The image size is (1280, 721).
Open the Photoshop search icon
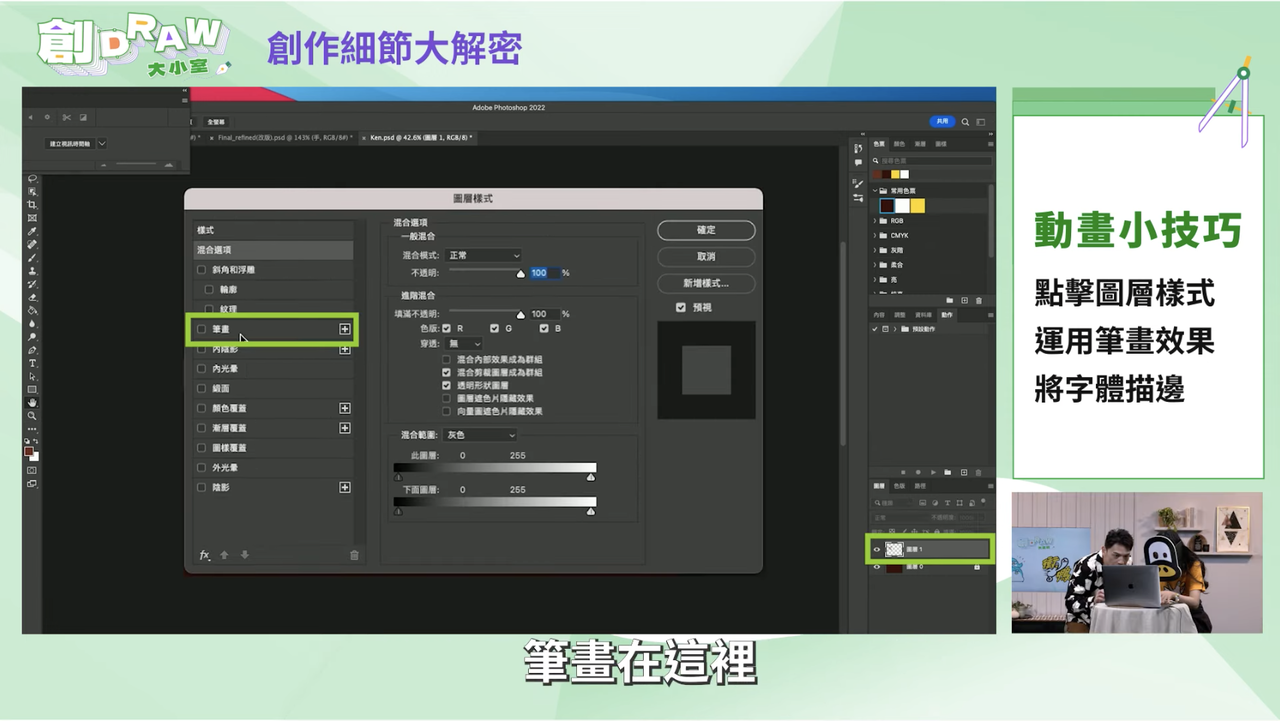965,122
